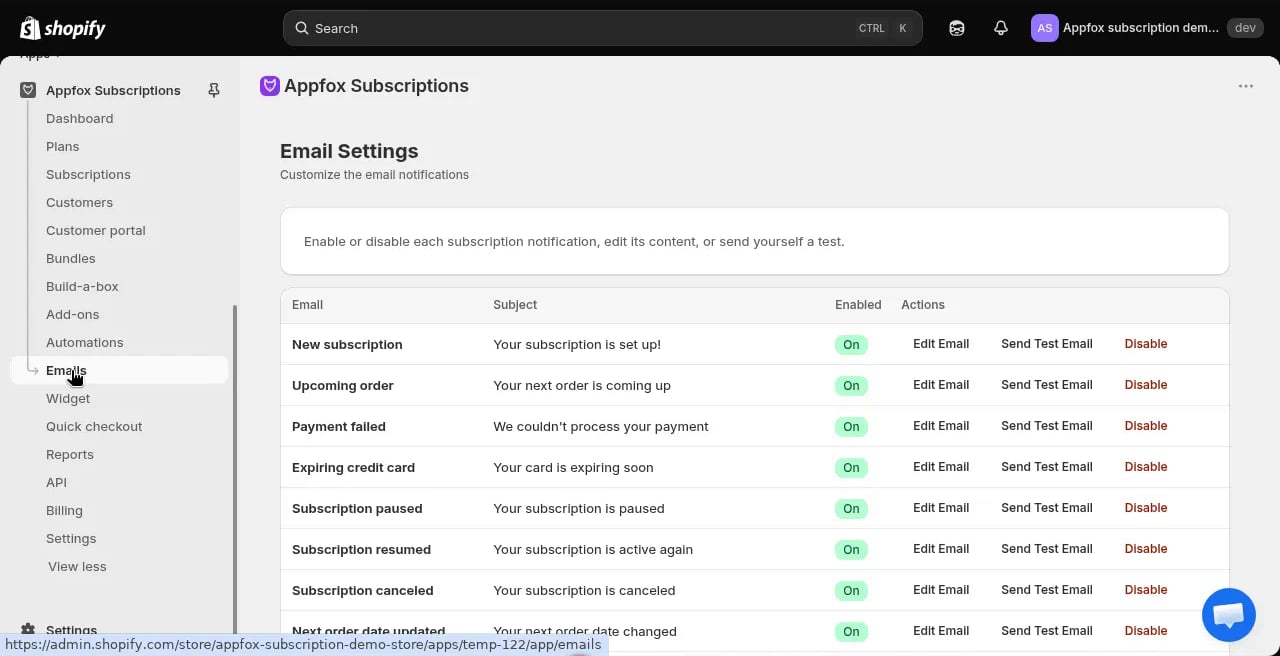Go to Dashboard in sidebar
The height and width of the screenshot is (656, 1280).
tap(79, 118)
